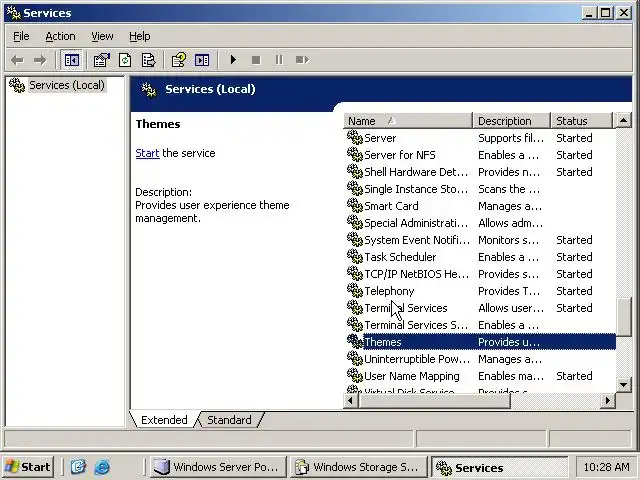Select the Task Scheduler service name
Screen dimensions: 640x480
click(x=400, y=257)
